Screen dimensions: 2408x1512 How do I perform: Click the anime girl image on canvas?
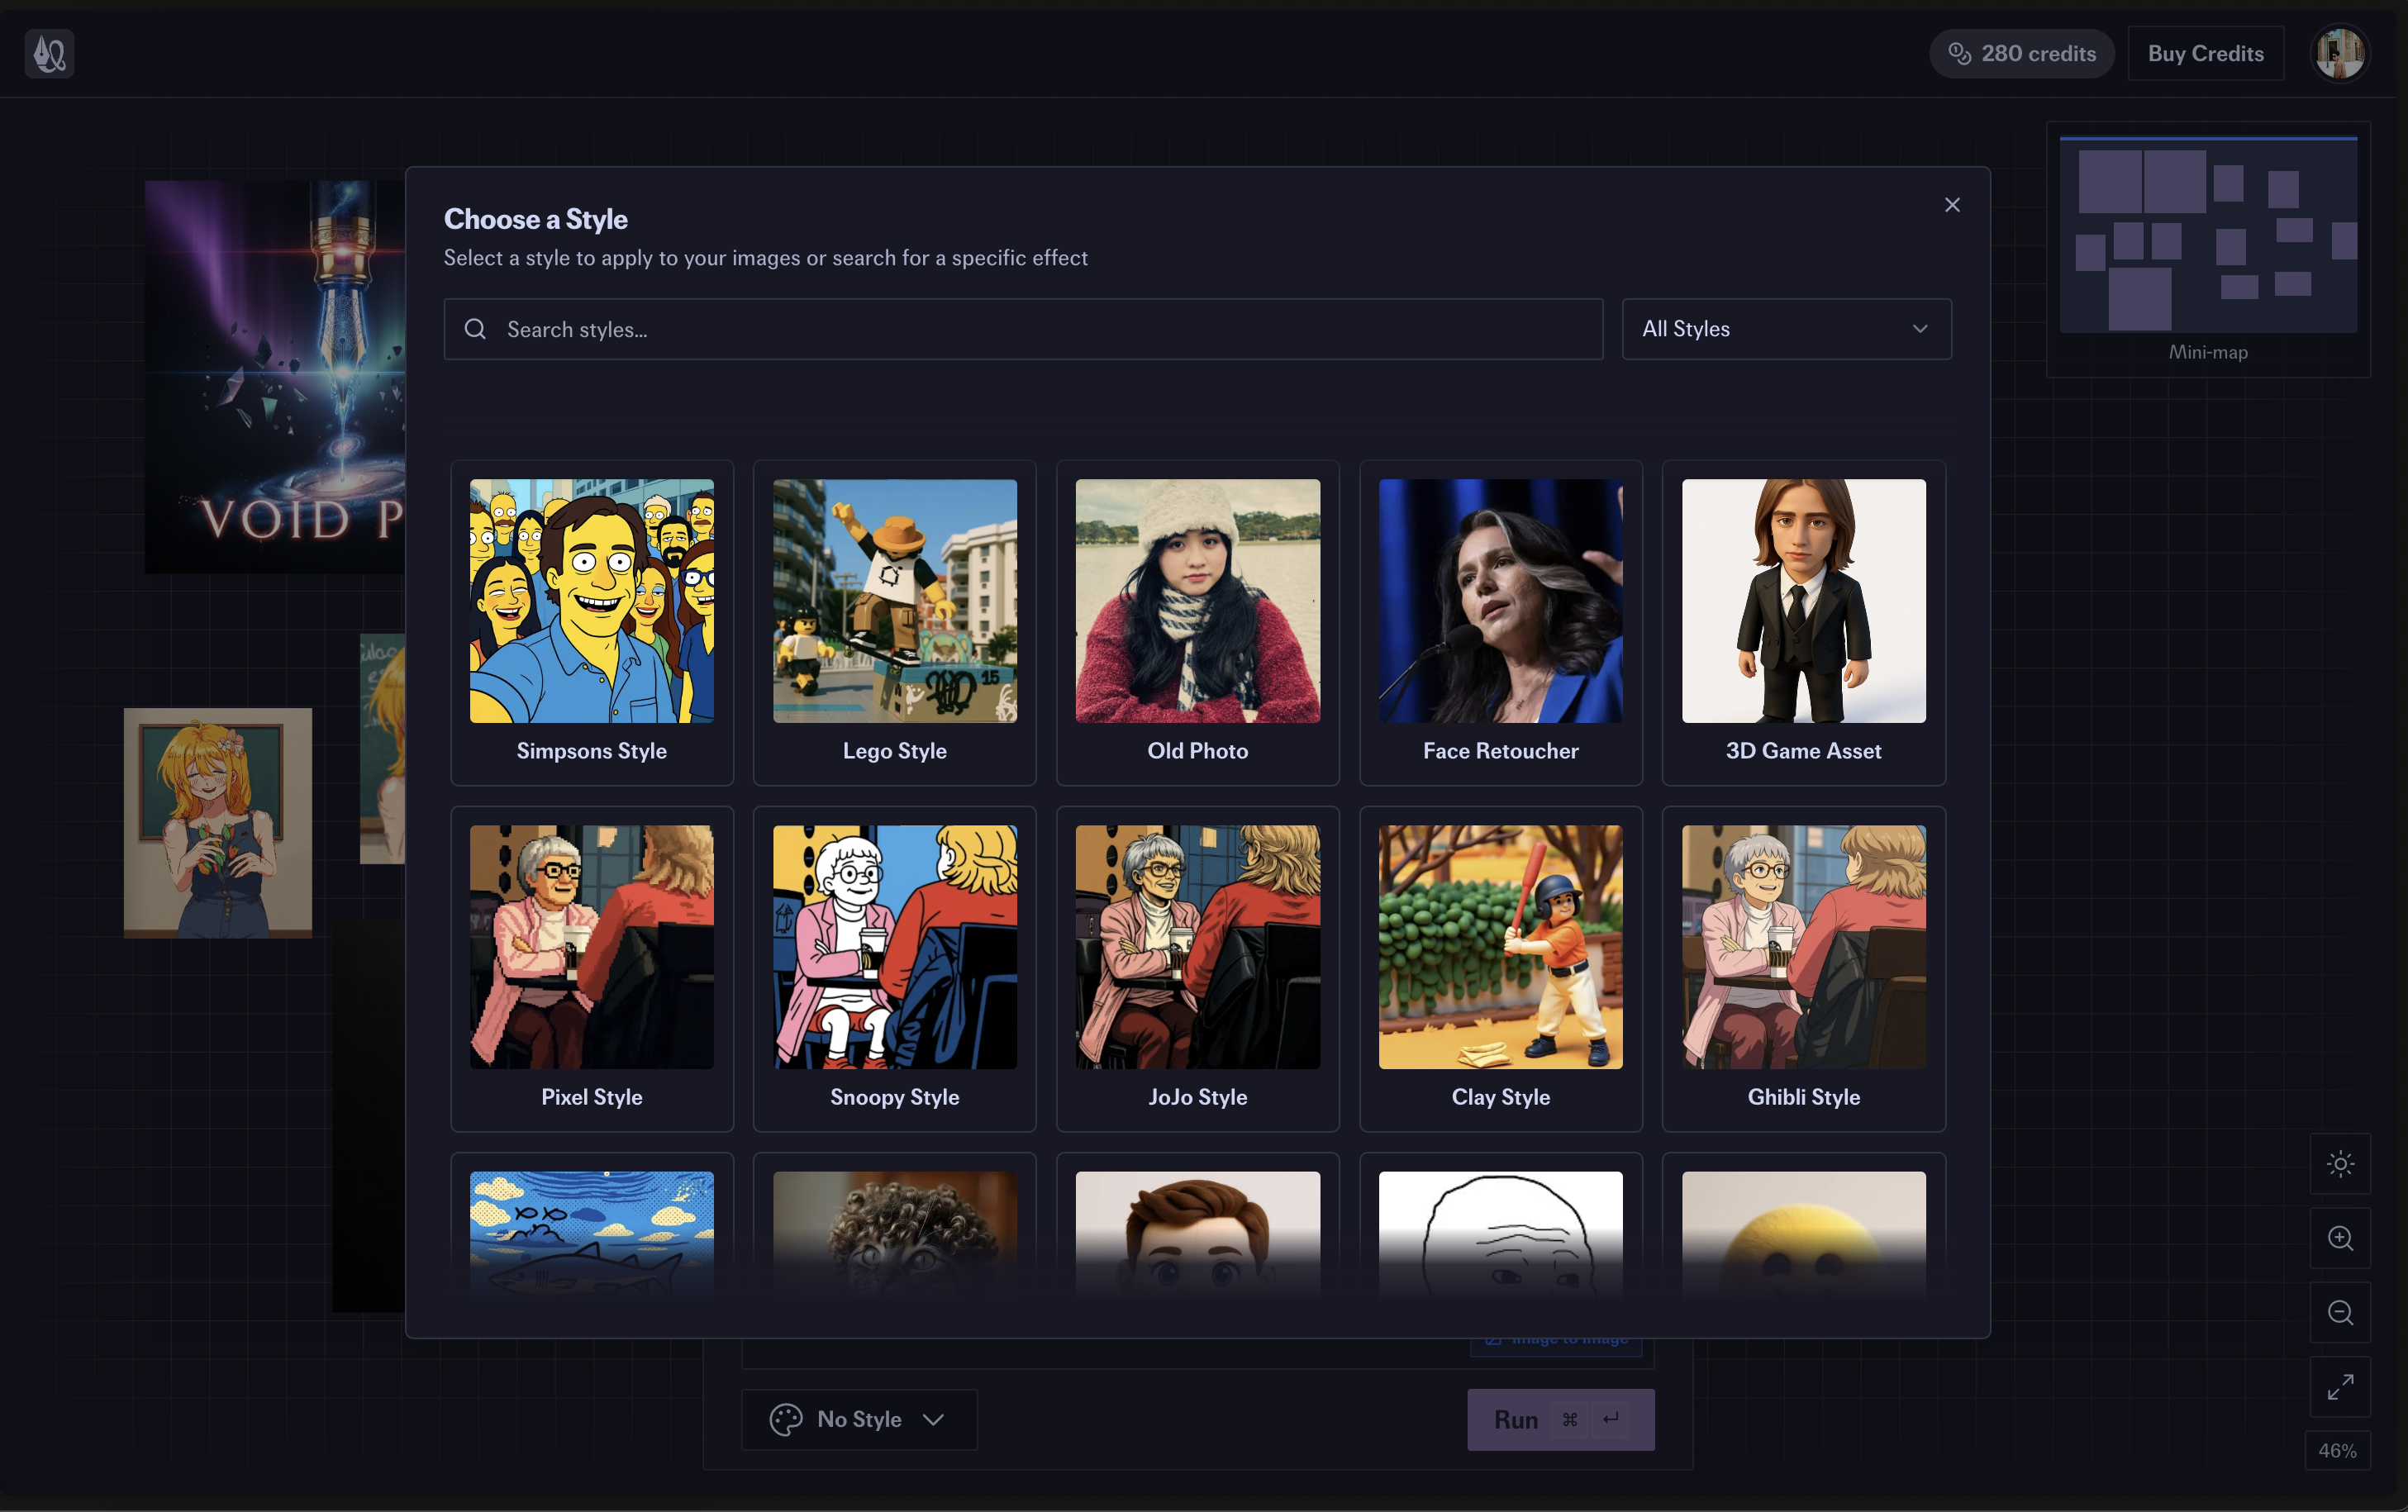tap(218, 823)
